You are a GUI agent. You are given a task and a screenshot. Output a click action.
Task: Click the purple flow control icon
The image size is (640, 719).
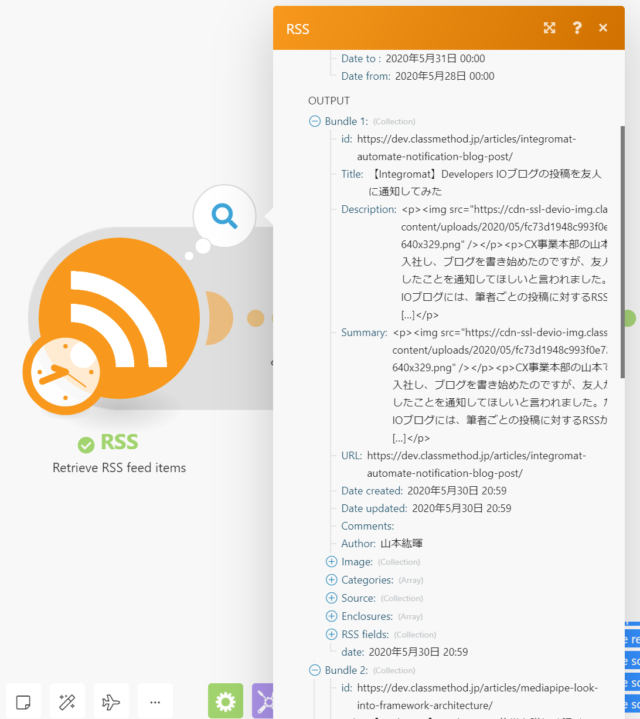pyautogui.click(x=263, y=701)
